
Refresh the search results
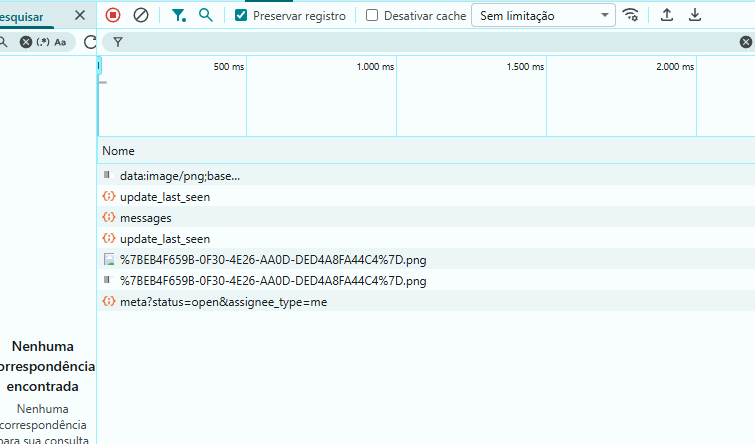coord(90,42)
